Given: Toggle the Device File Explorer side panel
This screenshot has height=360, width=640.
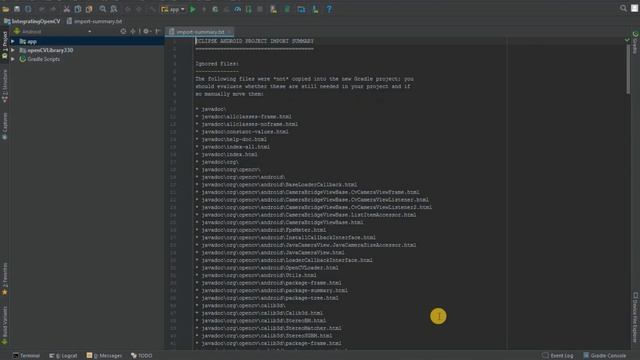Looking at the screenshot, I should [635, 317].
